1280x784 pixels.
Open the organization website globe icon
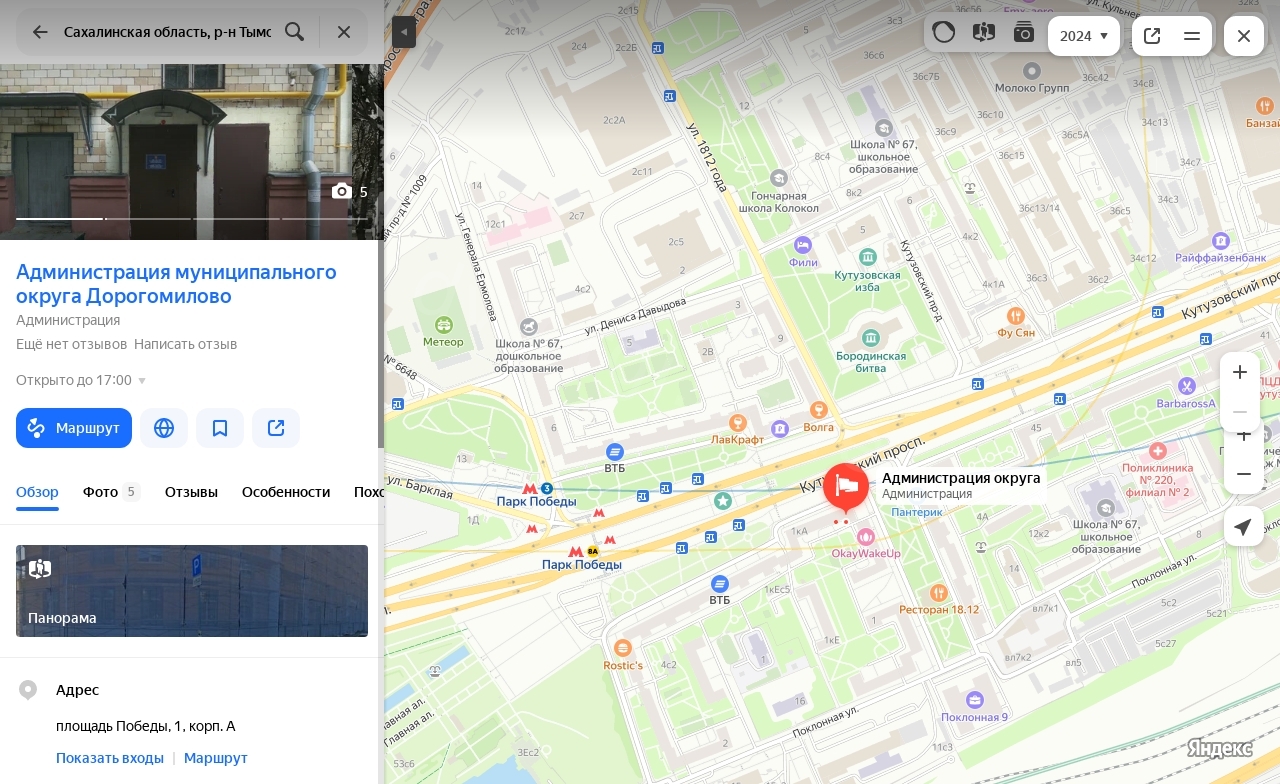[164, 428]
